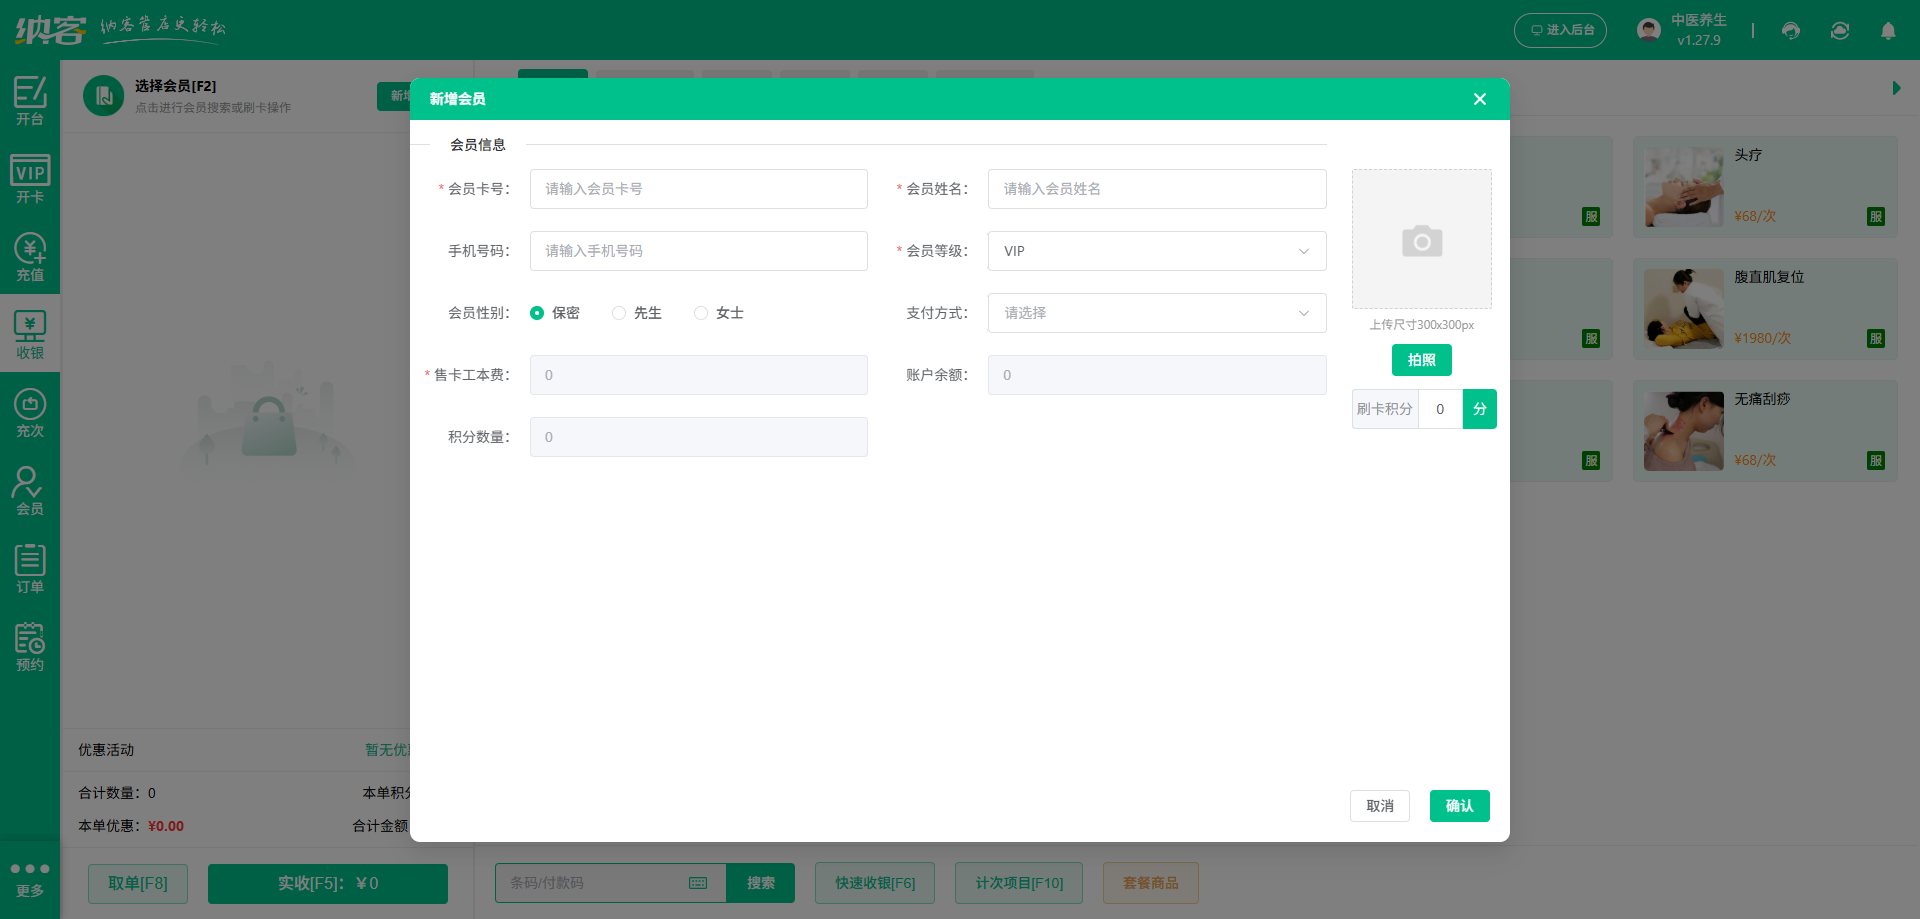Open the 订单 orders icon
Viewport: 1920px width, 919px height.
30,568
